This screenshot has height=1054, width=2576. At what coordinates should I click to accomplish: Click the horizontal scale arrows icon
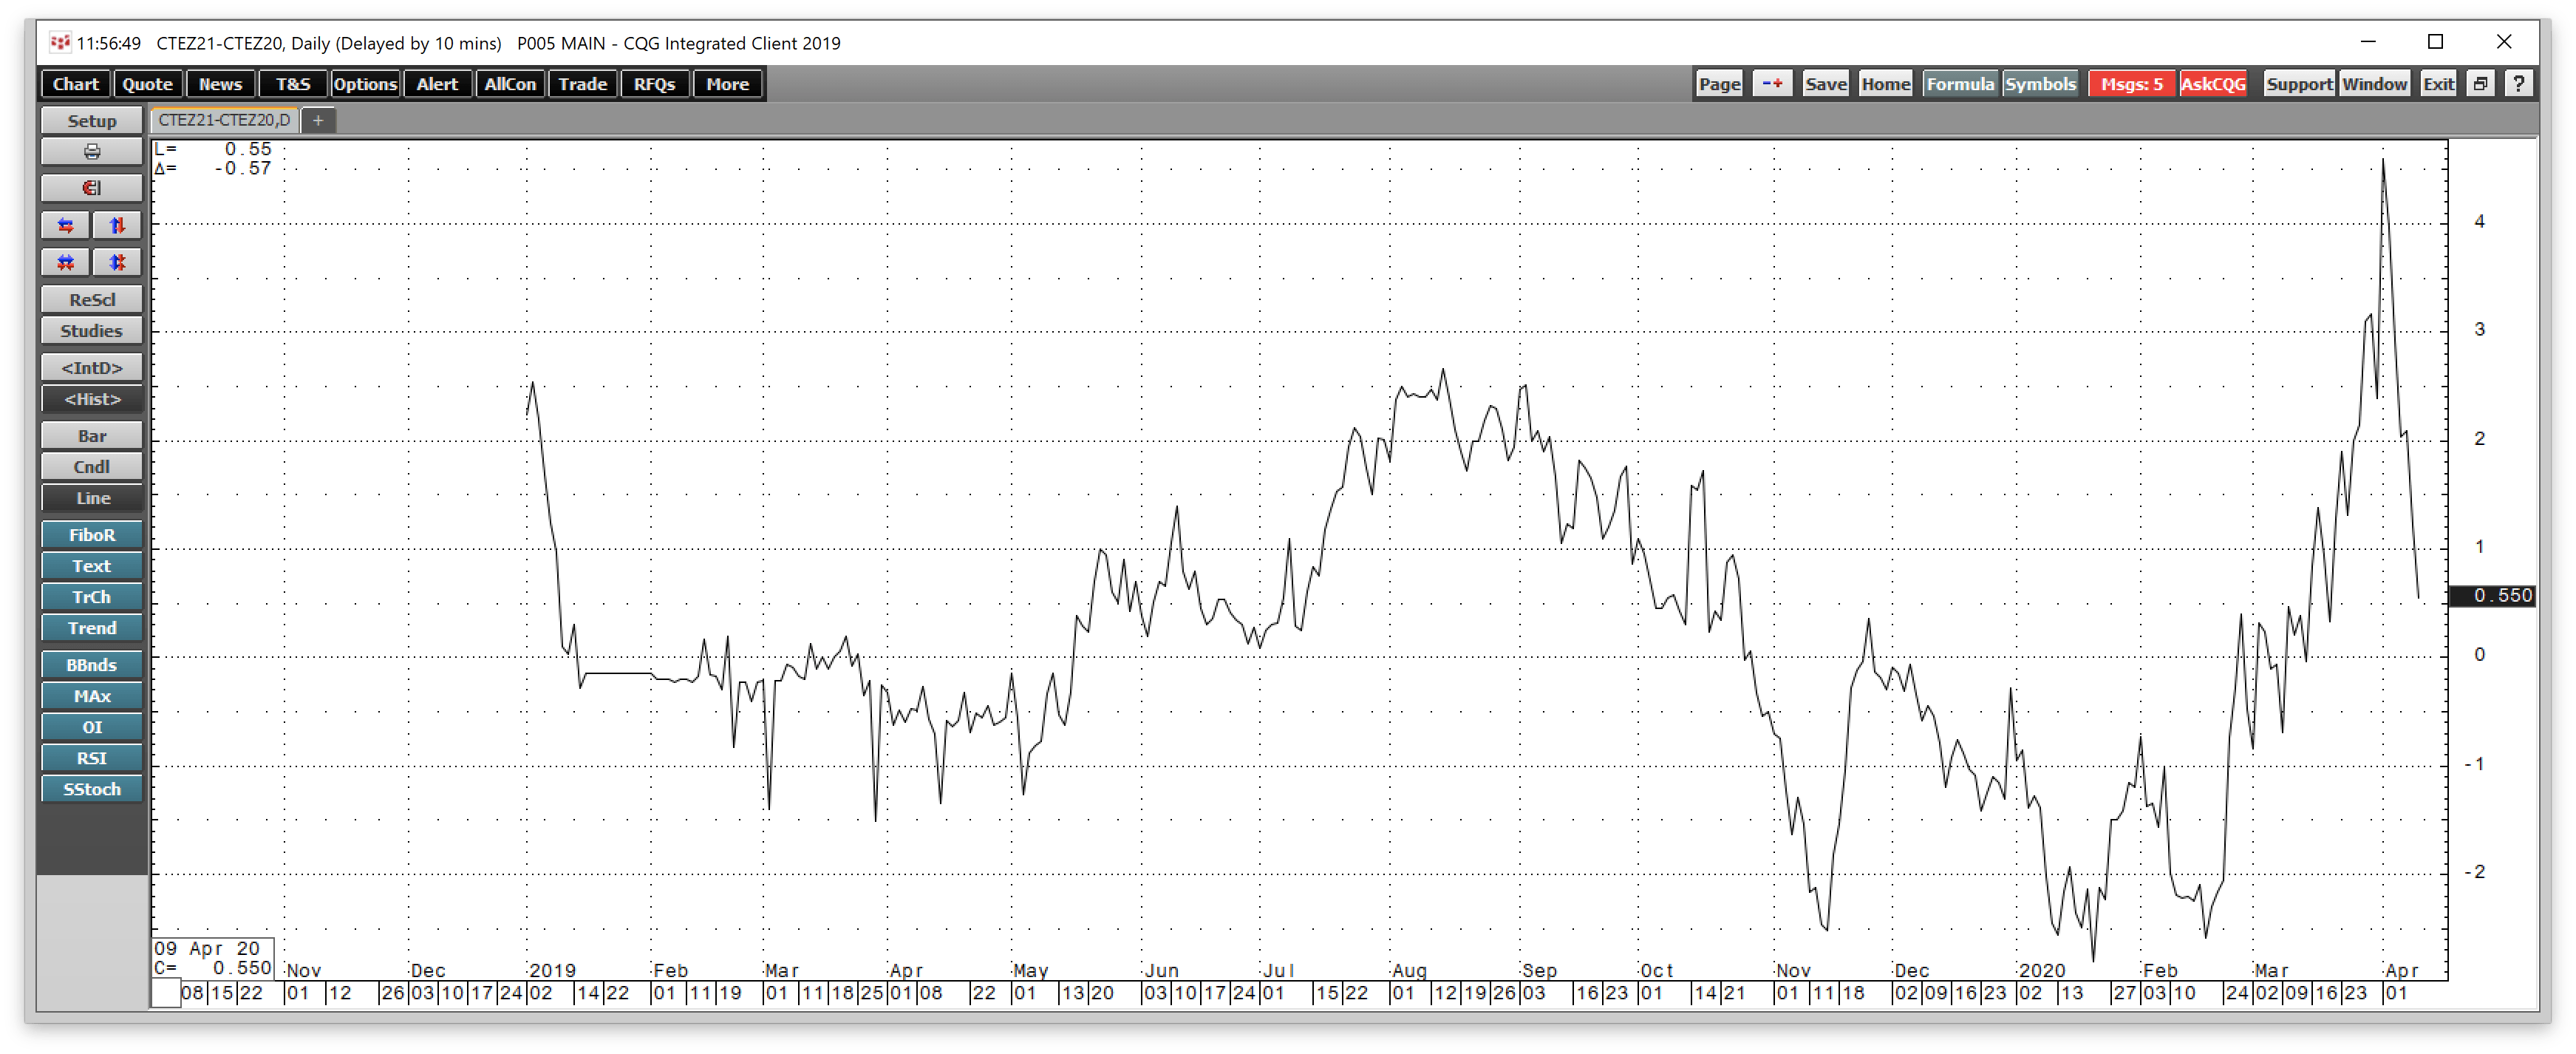point(65,225)
